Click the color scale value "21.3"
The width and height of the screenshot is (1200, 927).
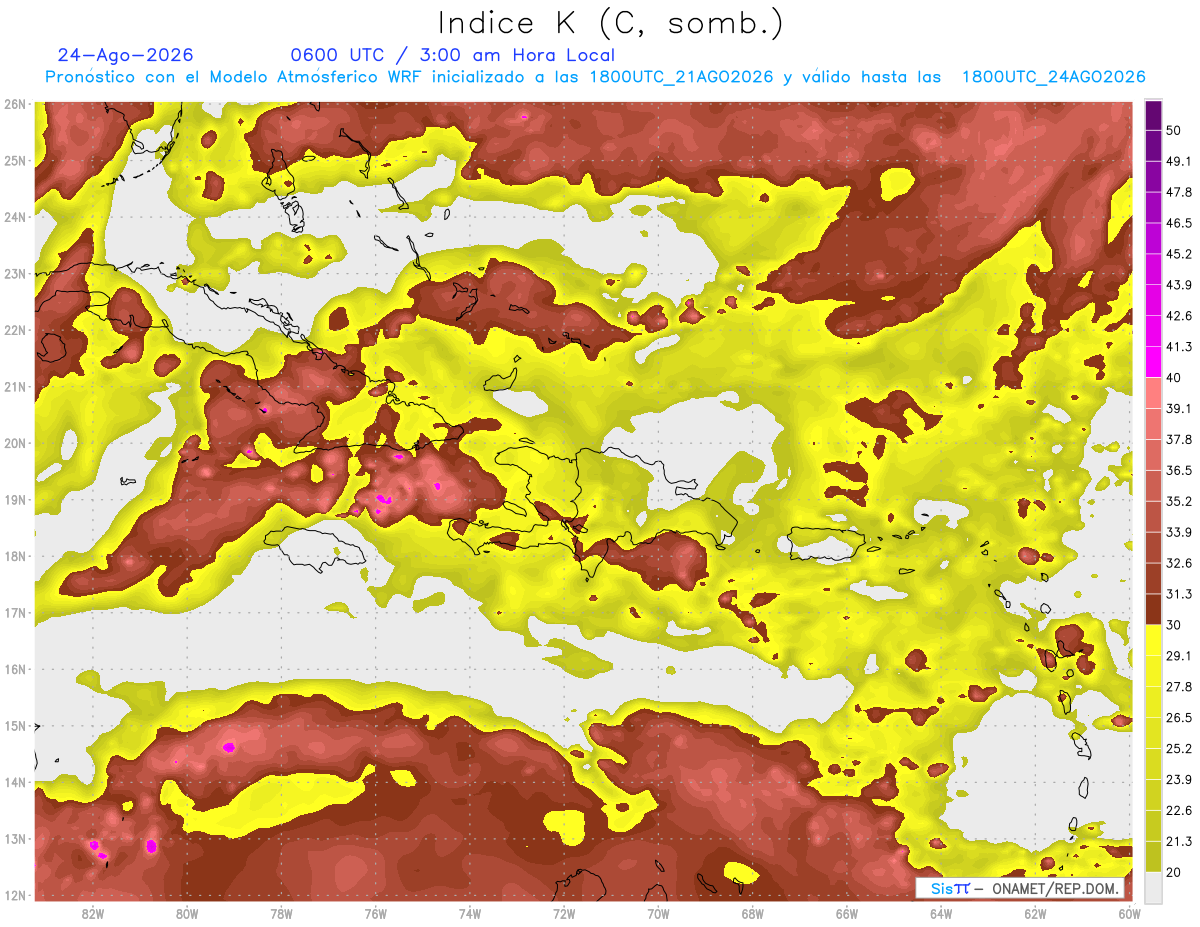click(1179, 841)
